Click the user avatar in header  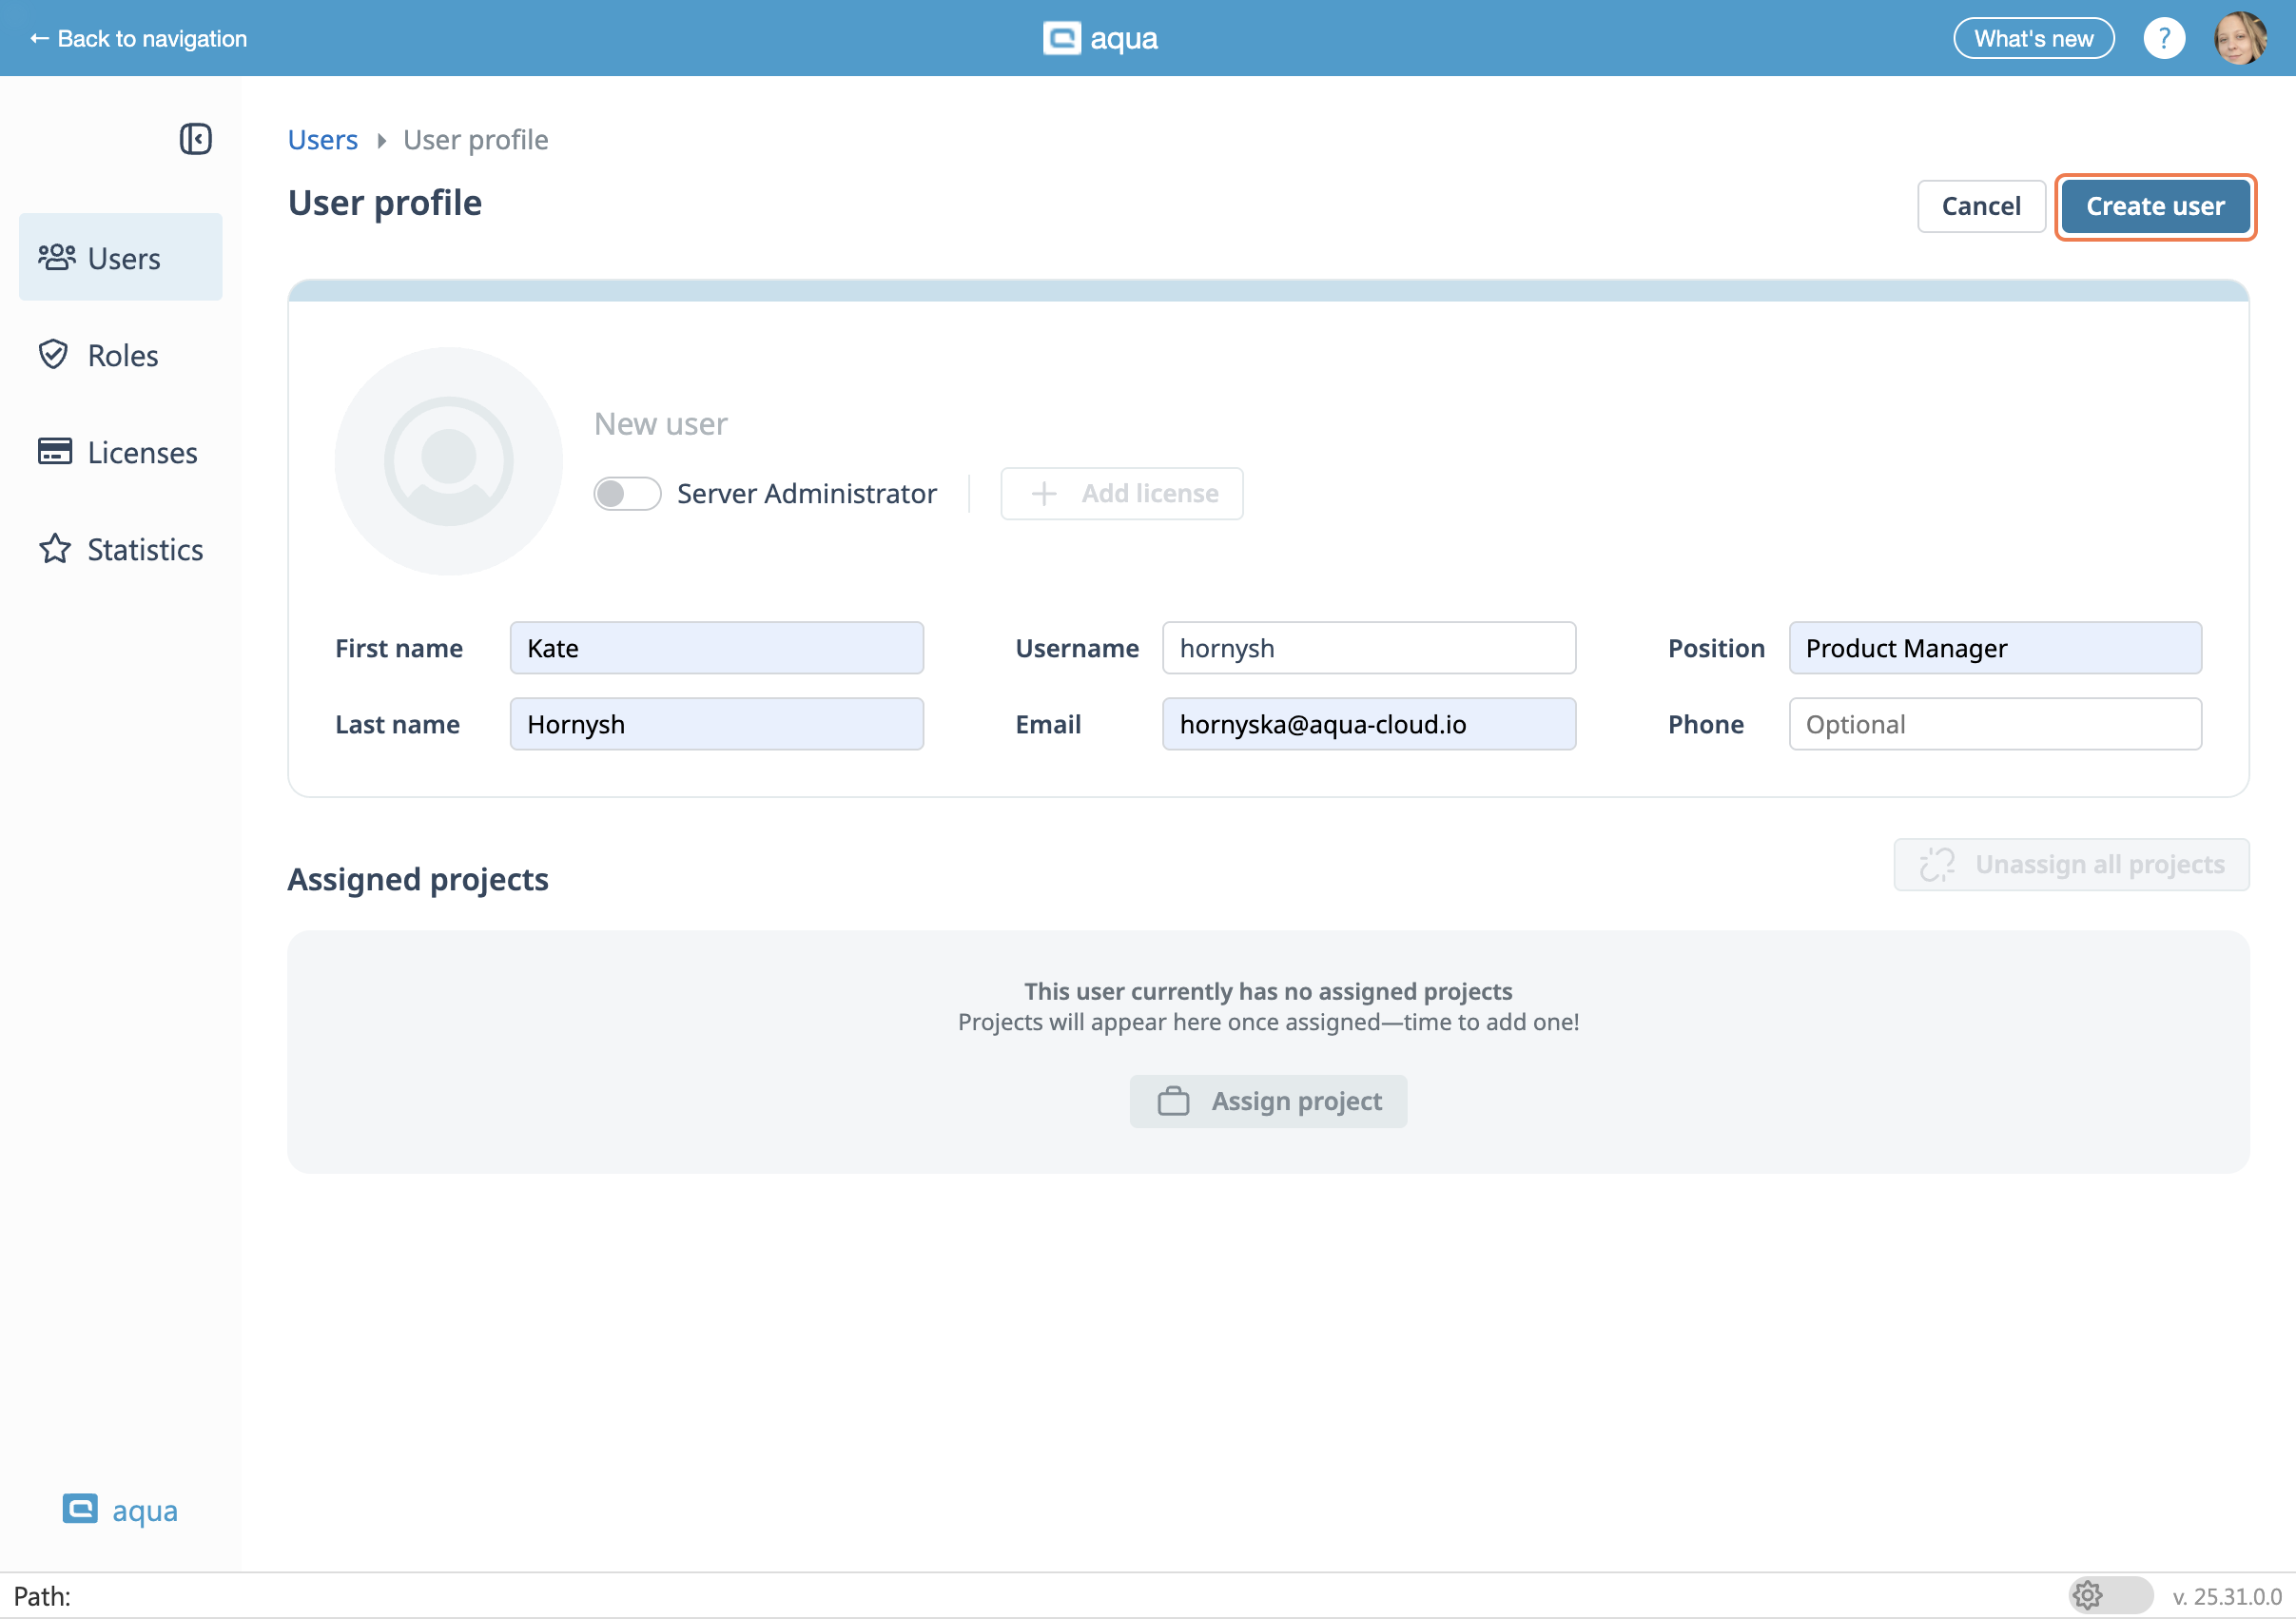[2240, 39]
